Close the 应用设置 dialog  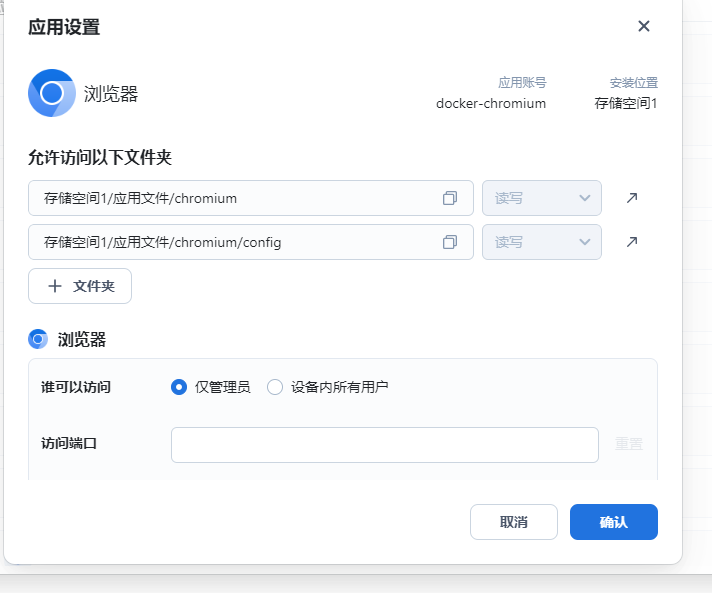[643, 26]
